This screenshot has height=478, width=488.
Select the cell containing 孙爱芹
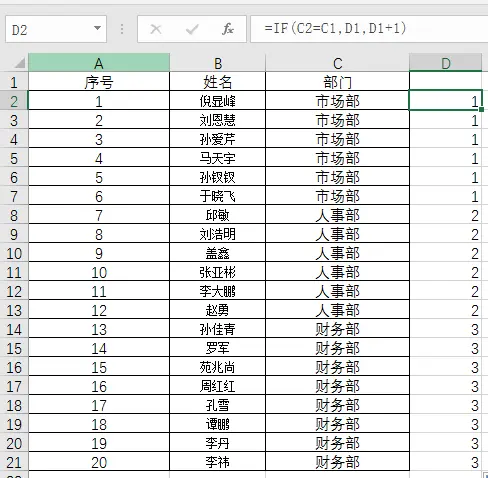coord(217,139)
